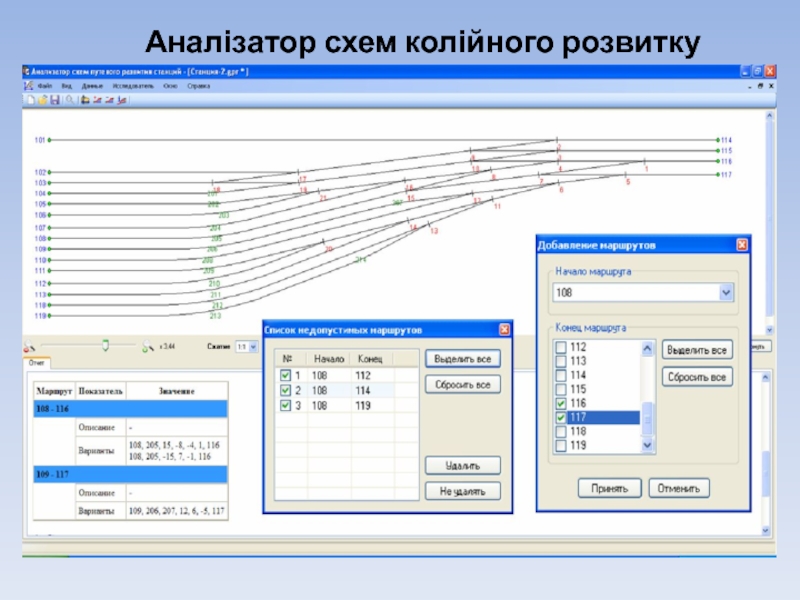800x600 pixels.
Task: Click the Конец маршрута list scrollbar thumb
Action: point(647,419)
